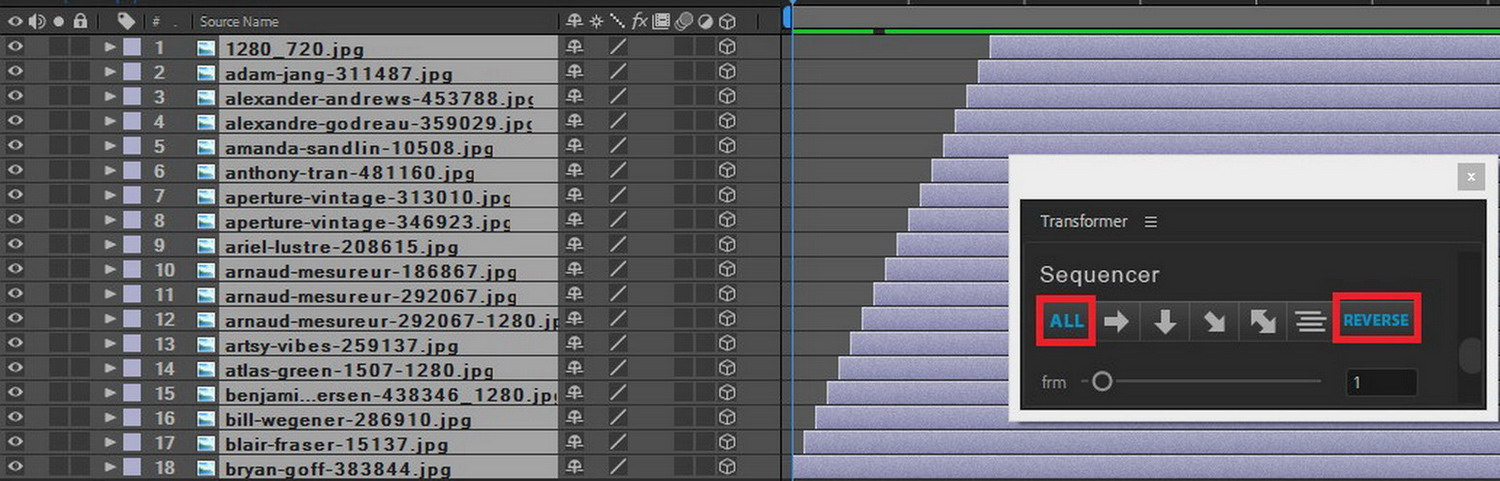The image size is (1500, 481).
Task: Click label color swatch of layer 13
Action: 132,344
